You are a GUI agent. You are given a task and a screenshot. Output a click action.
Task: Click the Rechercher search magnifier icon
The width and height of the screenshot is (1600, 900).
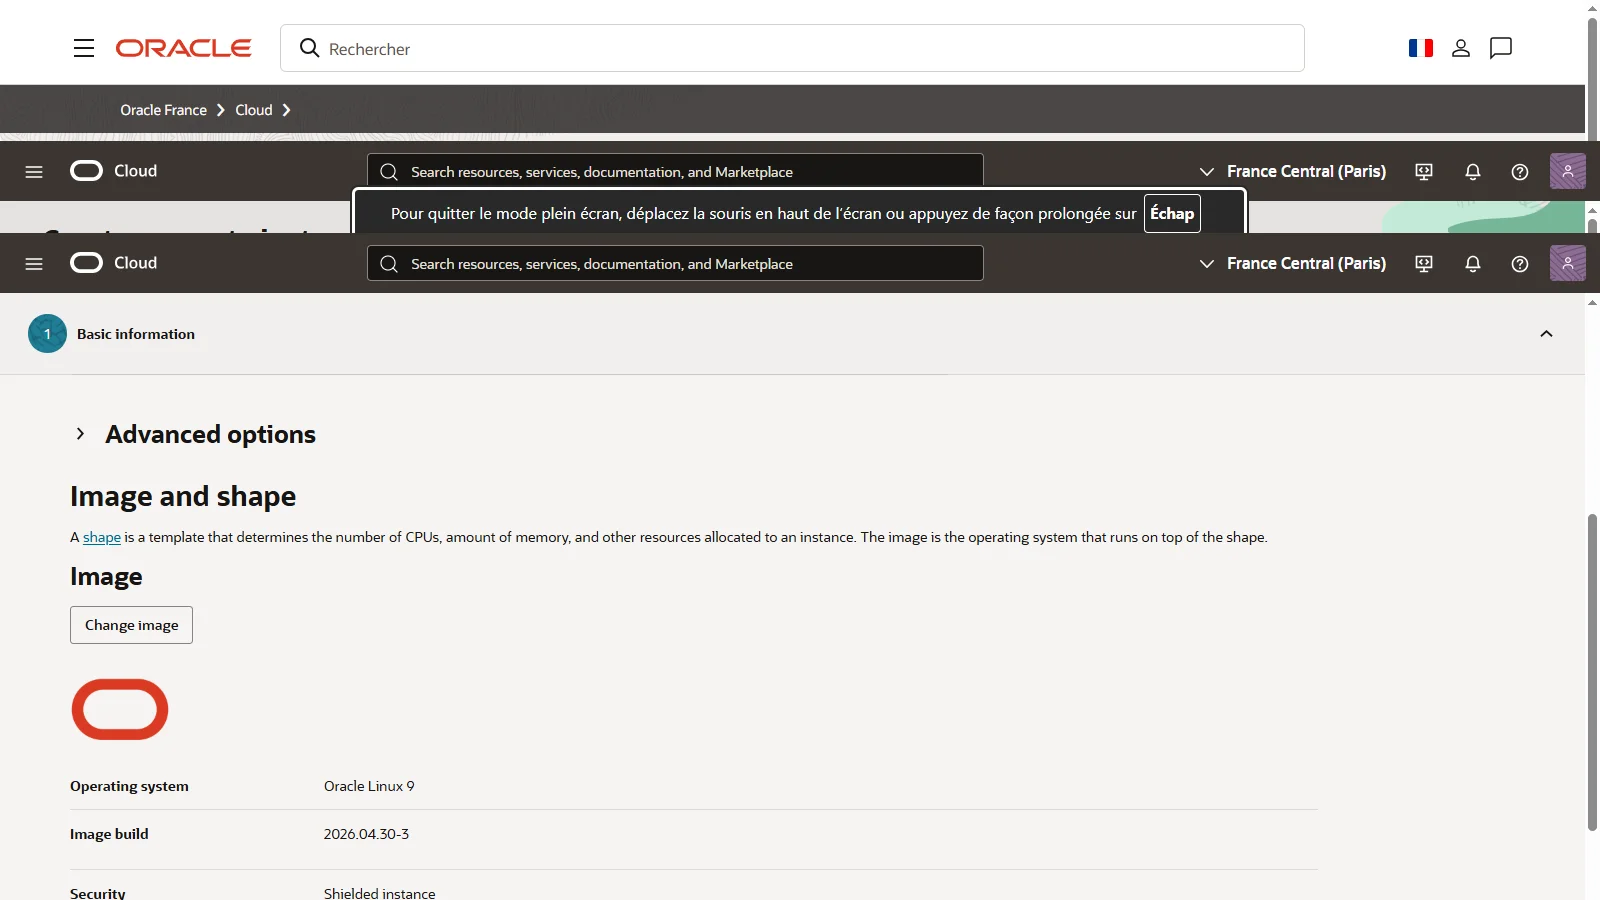[310, 48]
